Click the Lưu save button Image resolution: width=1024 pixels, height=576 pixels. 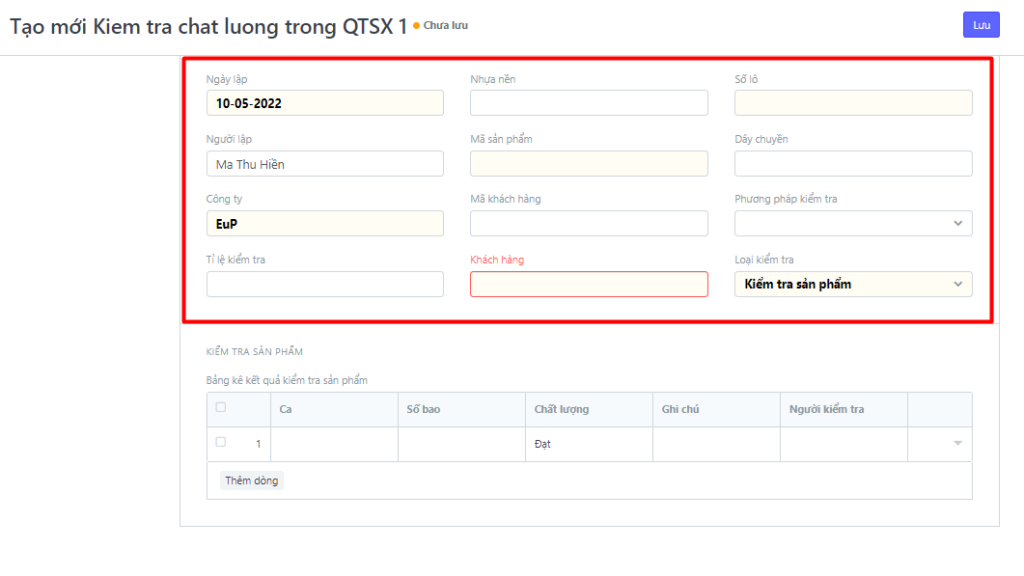(x=981, y=25)
